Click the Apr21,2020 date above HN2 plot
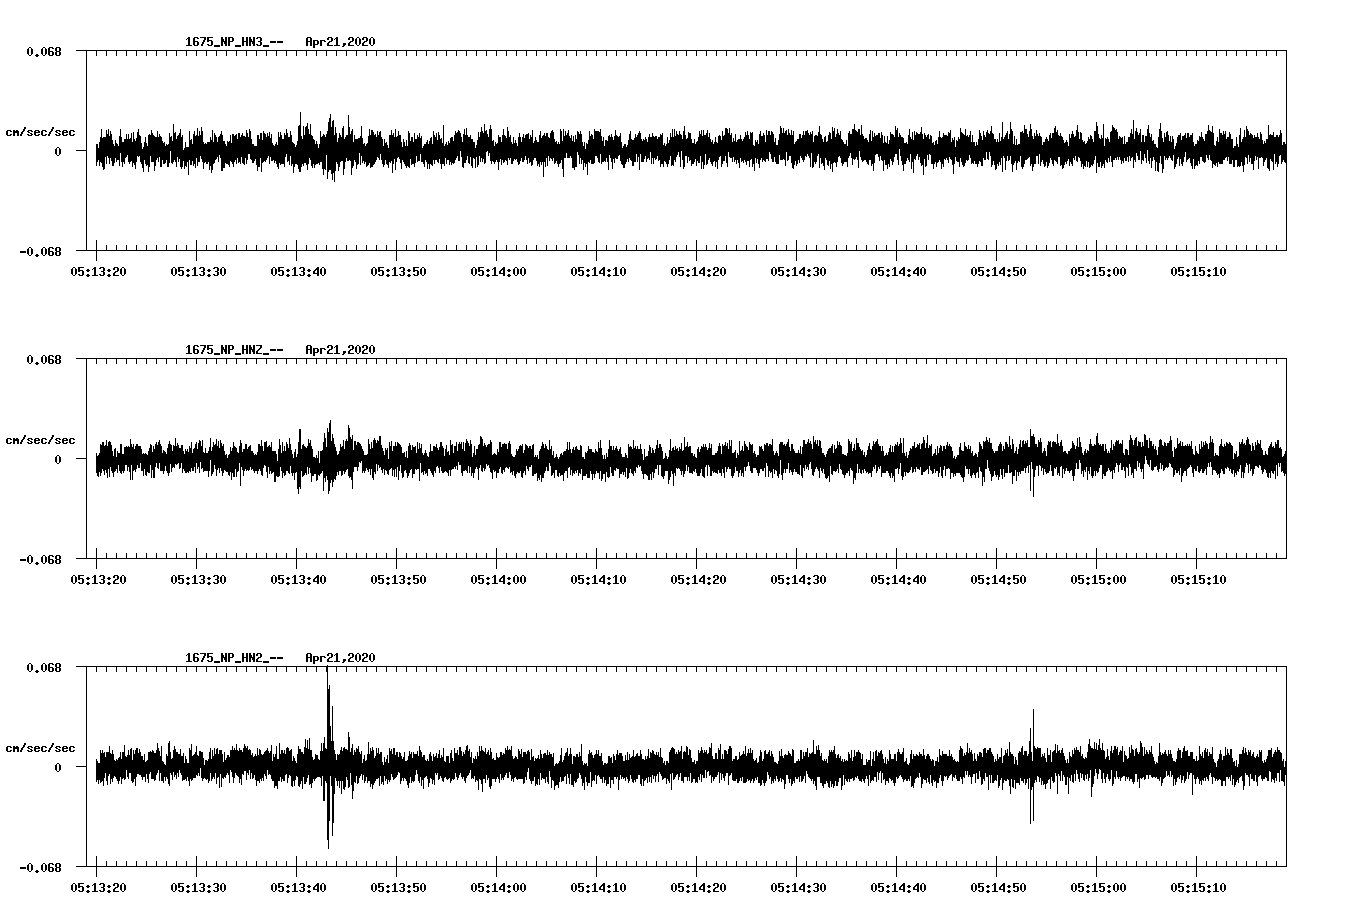Image resolution: width=1358 pixels, height=924 pixels. pyautogui.click(x=340, y=658)
